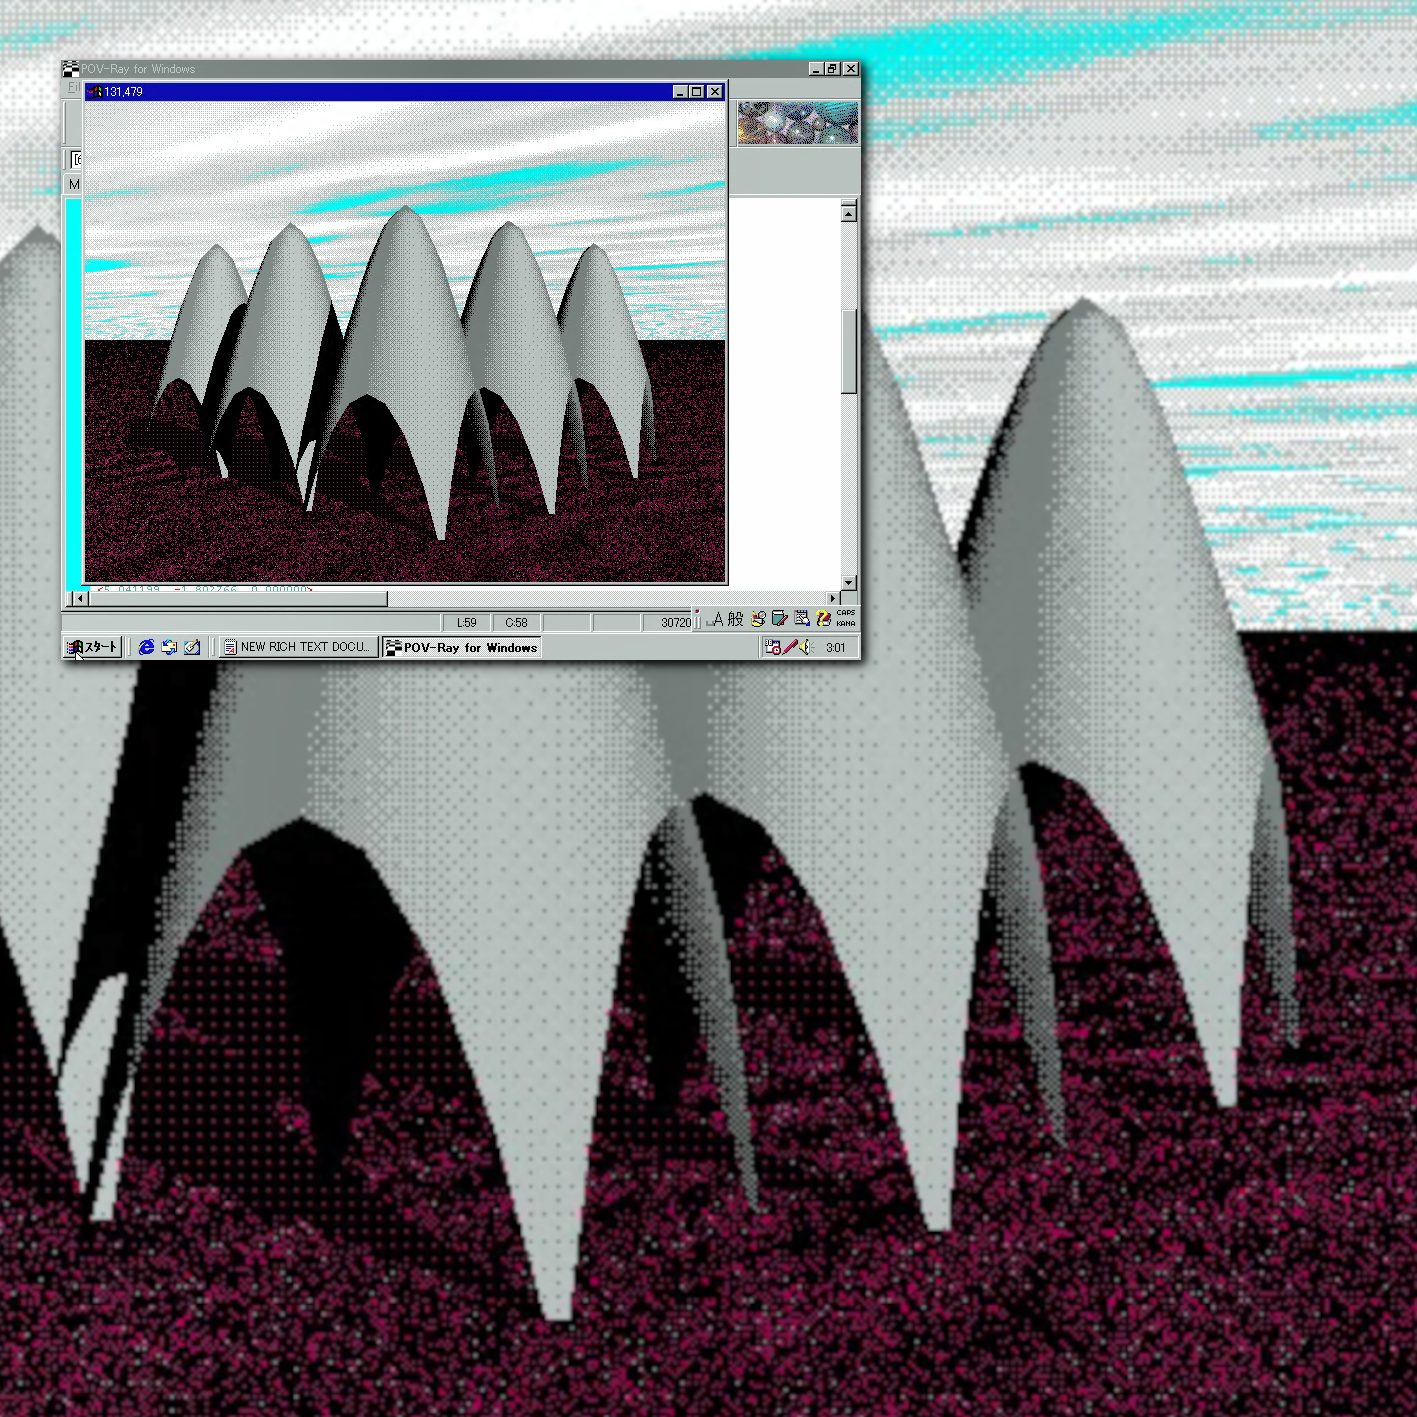1417x1417 pixels.
Task: Toggle the CAPS KANA lock indicator
Action: (846, 618)
